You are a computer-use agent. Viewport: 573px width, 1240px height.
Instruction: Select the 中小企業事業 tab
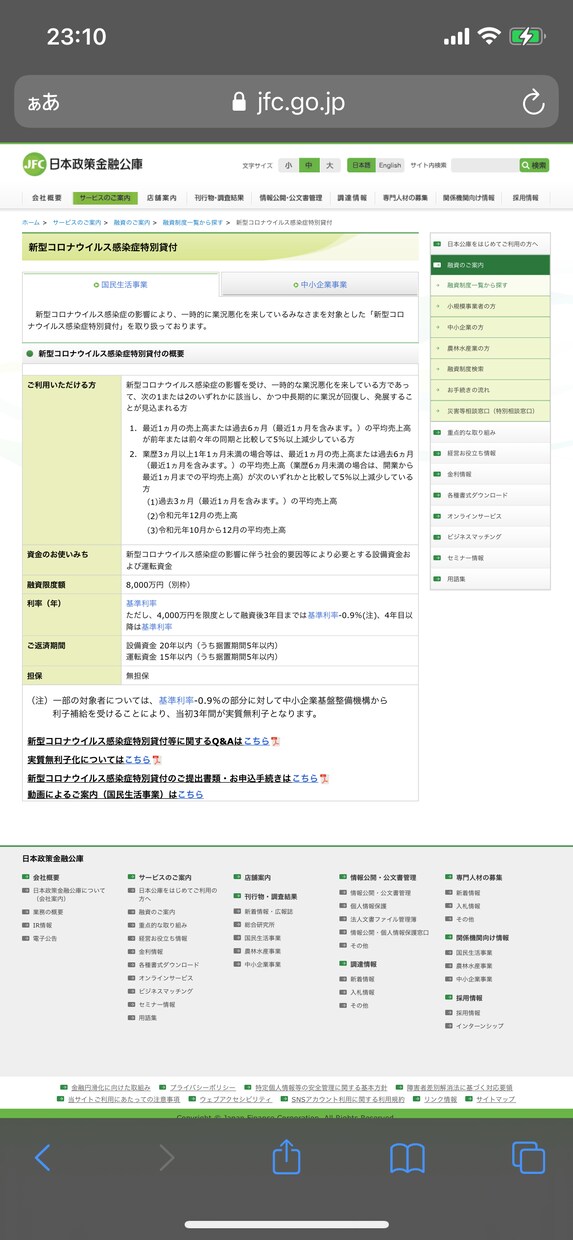320,285
